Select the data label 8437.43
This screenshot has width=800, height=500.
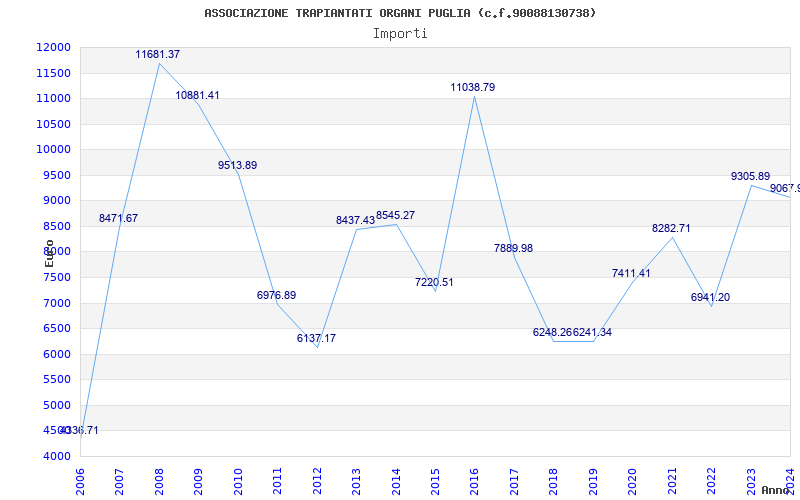coord(355,220)
